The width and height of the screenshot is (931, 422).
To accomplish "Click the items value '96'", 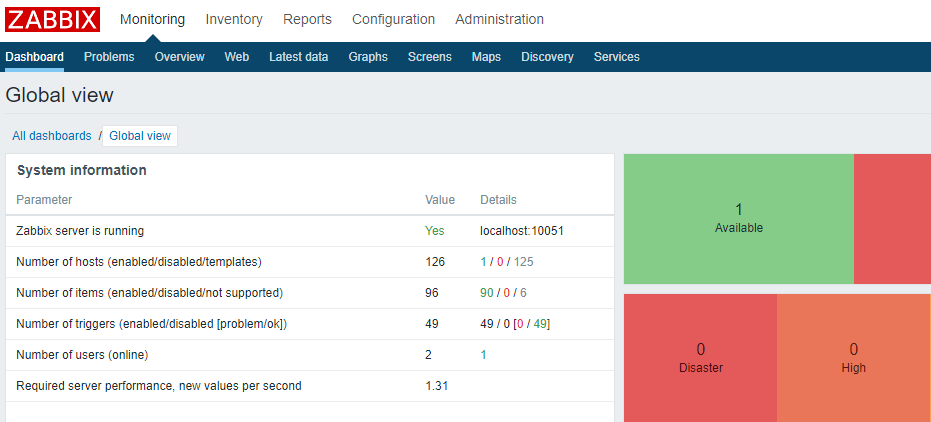I will coord(432,293).
